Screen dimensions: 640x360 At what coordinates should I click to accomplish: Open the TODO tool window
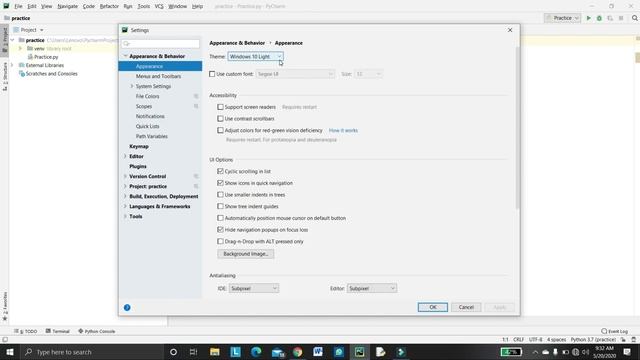pos(26,331)
